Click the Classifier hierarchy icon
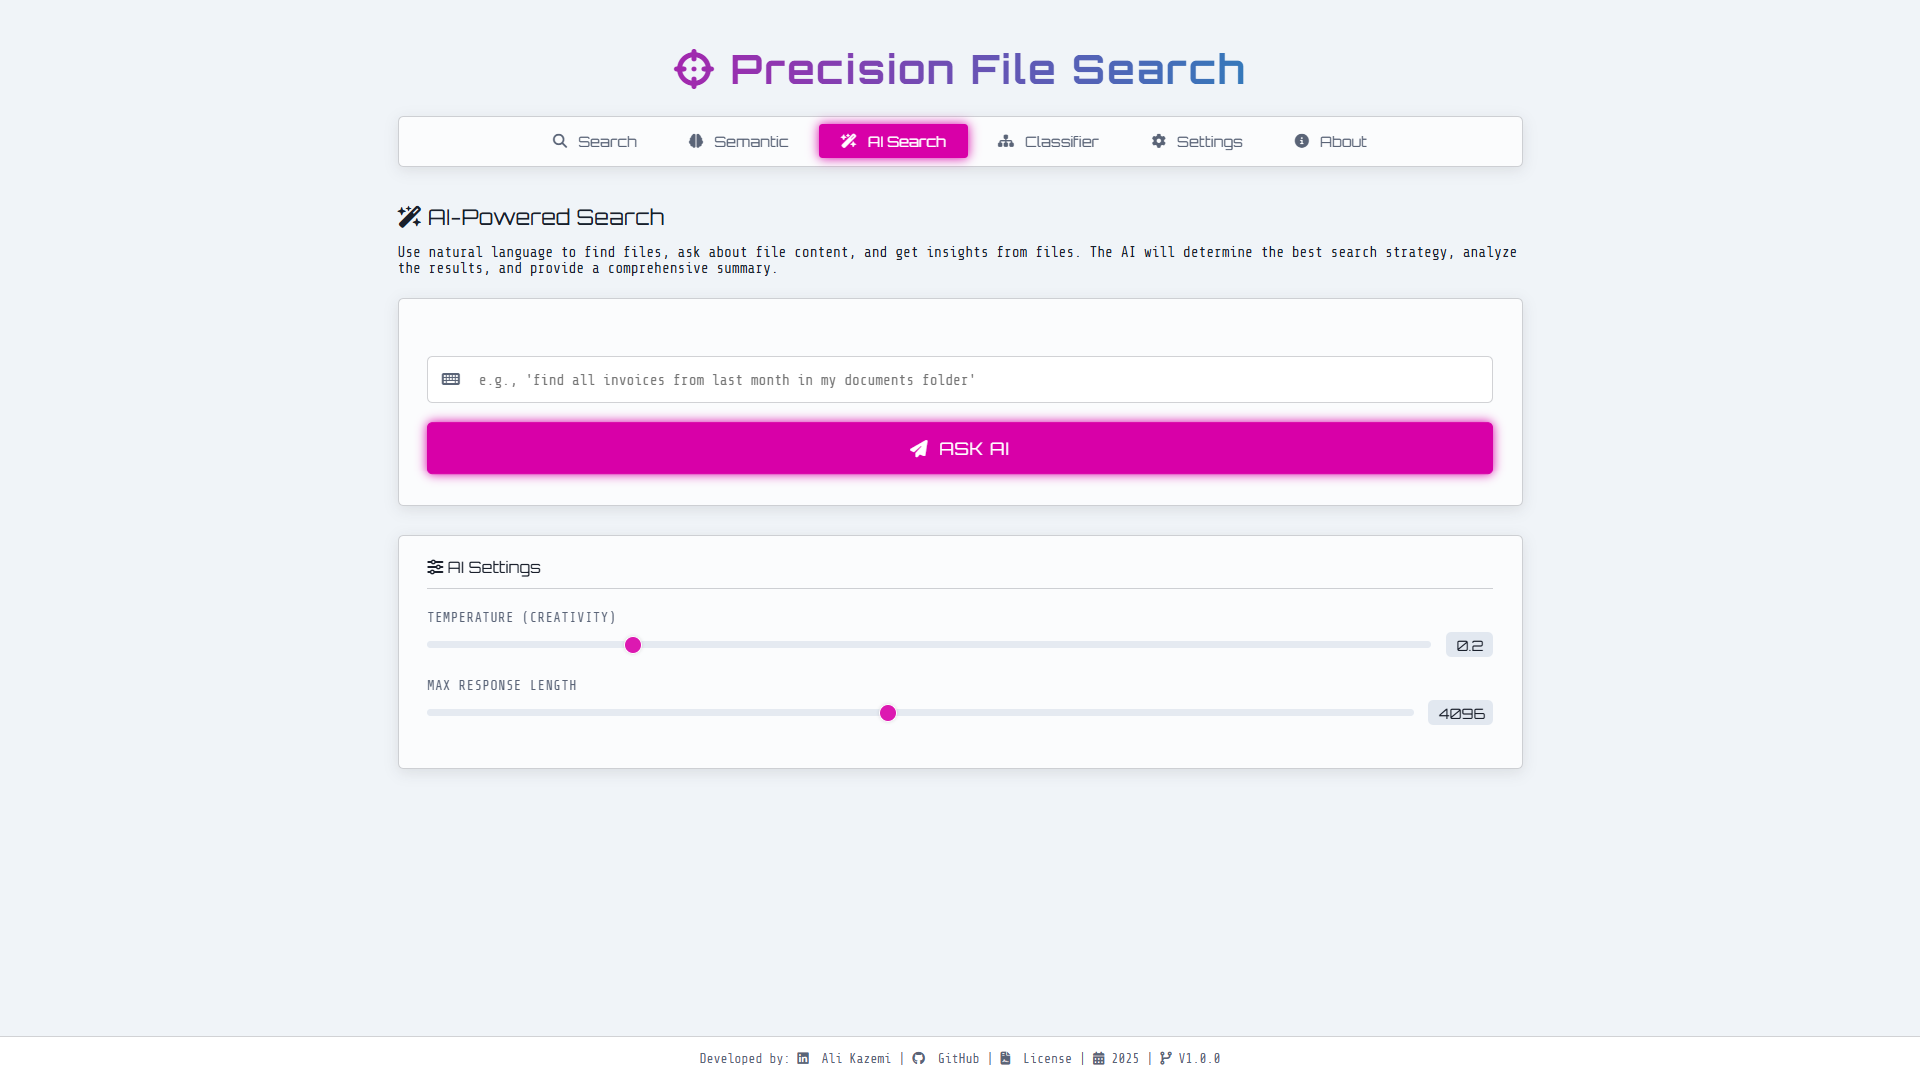Screen dimensions: 1920x1080 click(x=1006, y=141)
